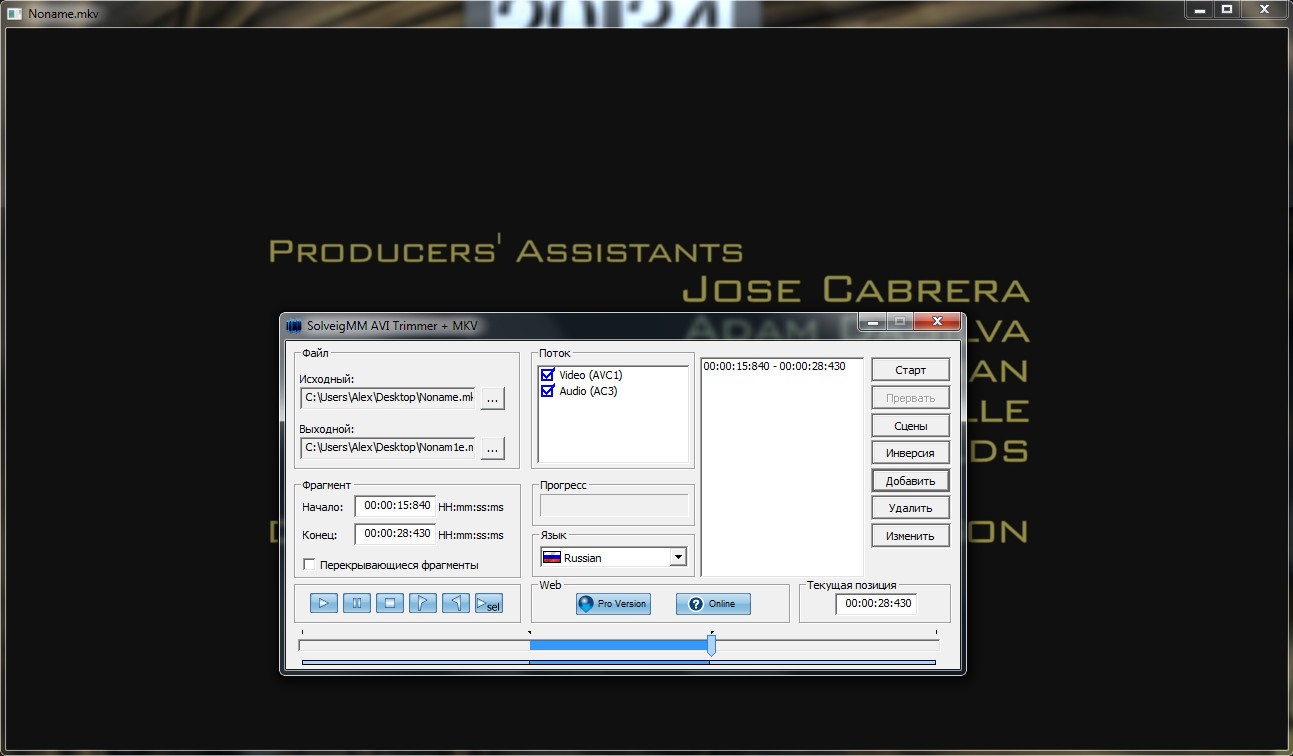Screen dimensions: 1293x756
Task: Set the fragment end marker flag
Action: click(456, 603)
